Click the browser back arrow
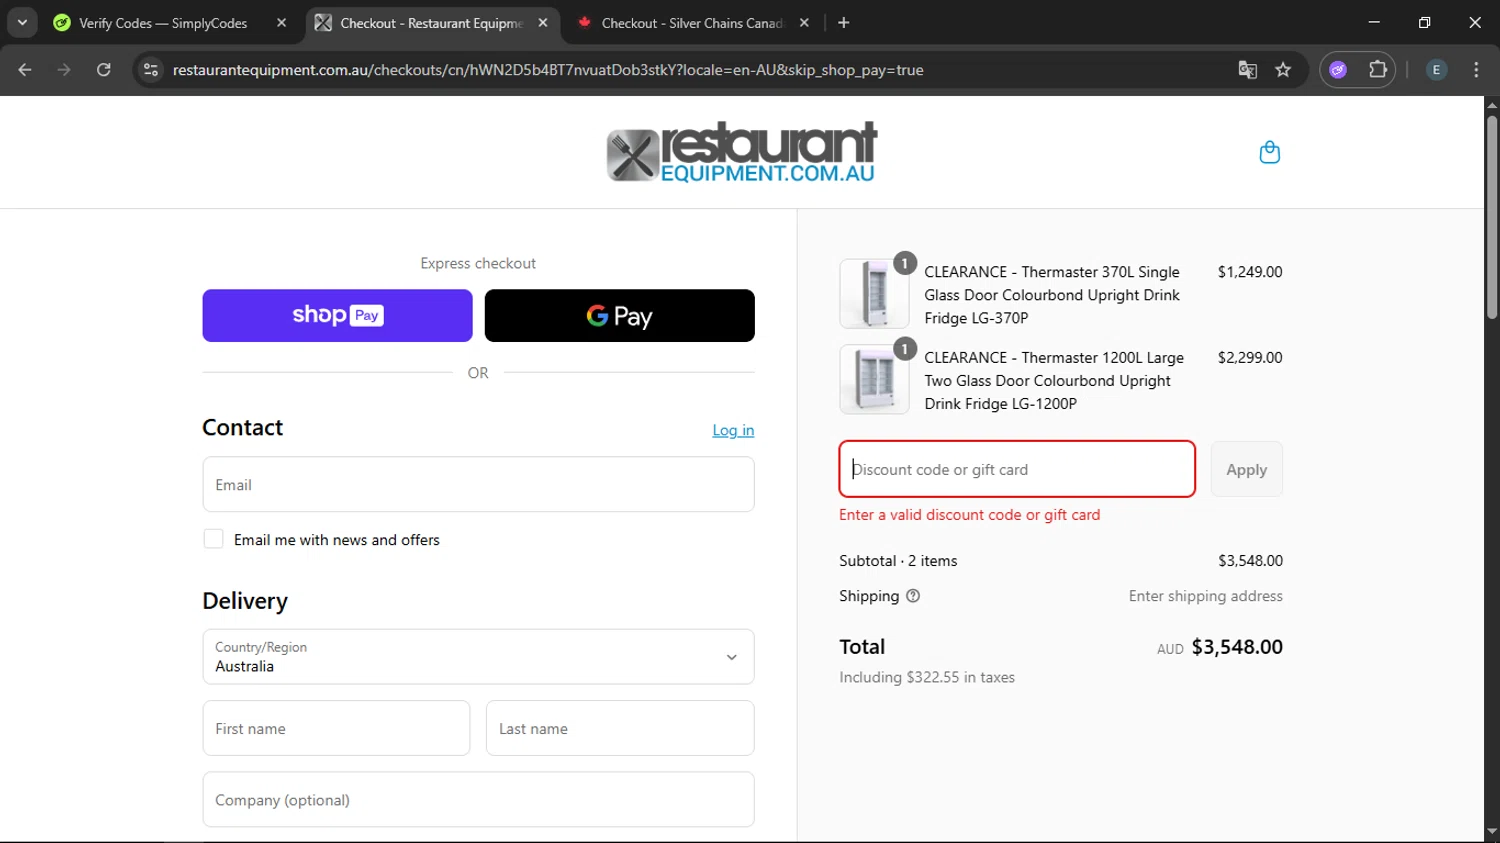The height and width of the screenshot is (843, 1500). click(25, 70)
